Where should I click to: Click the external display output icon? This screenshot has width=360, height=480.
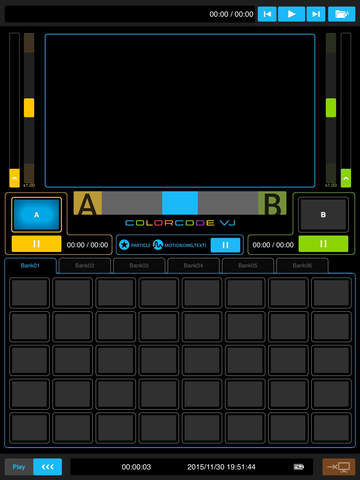(339, 467)
